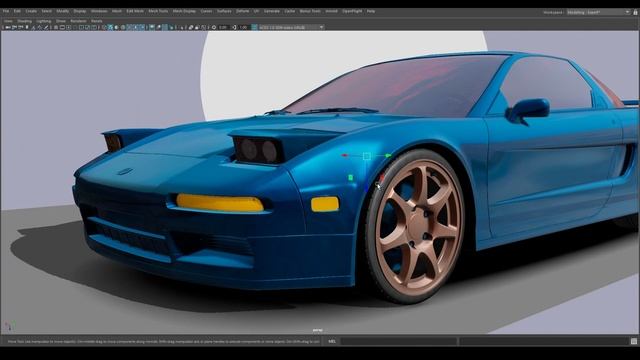Click the Lock Camera icon
640x360 pixels.
click(15, 27)
